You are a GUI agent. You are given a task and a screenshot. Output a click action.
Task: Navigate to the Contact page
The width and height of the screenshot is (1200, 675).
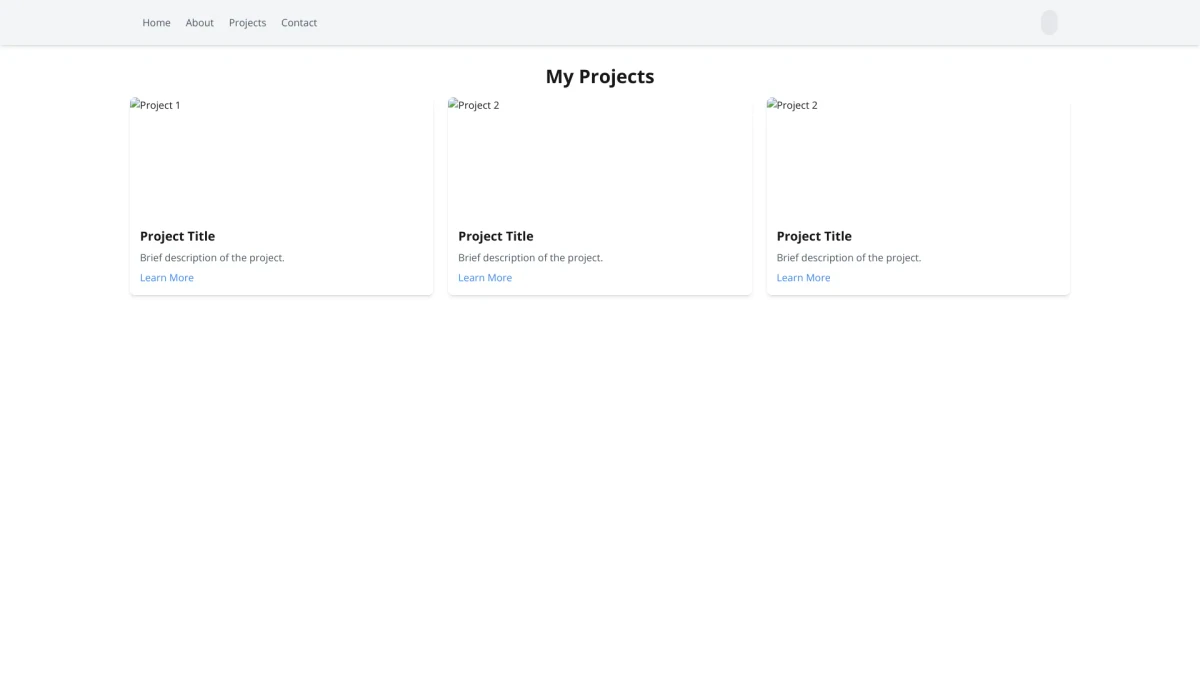(x=299, y=23)
